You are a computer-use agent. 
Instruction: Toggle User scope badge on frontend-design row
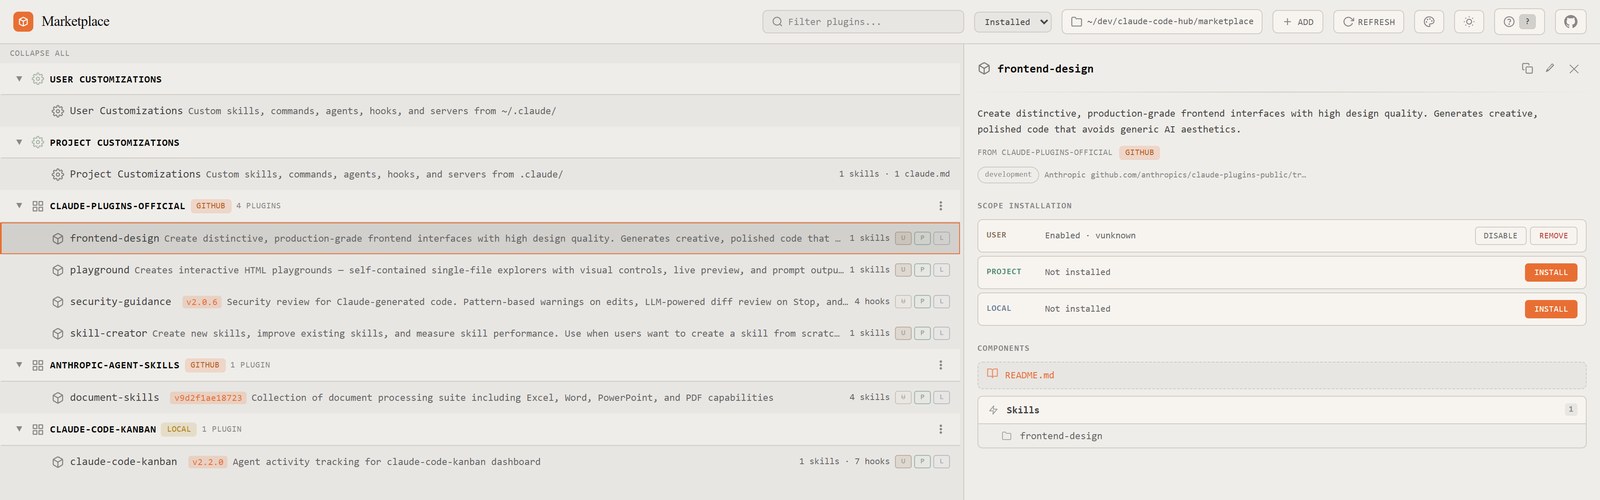pyautogui.click(x=903, y=238)
